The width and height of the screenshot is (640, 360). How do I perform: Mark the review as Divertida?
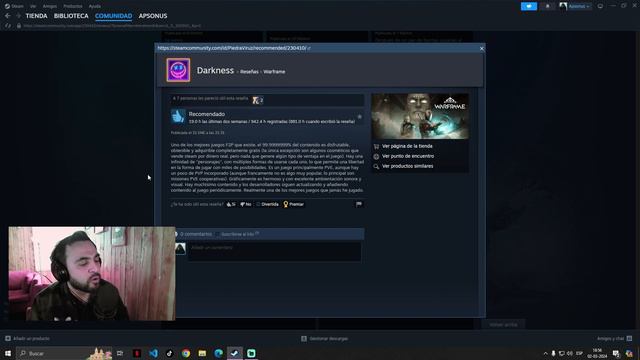point(267,204)
